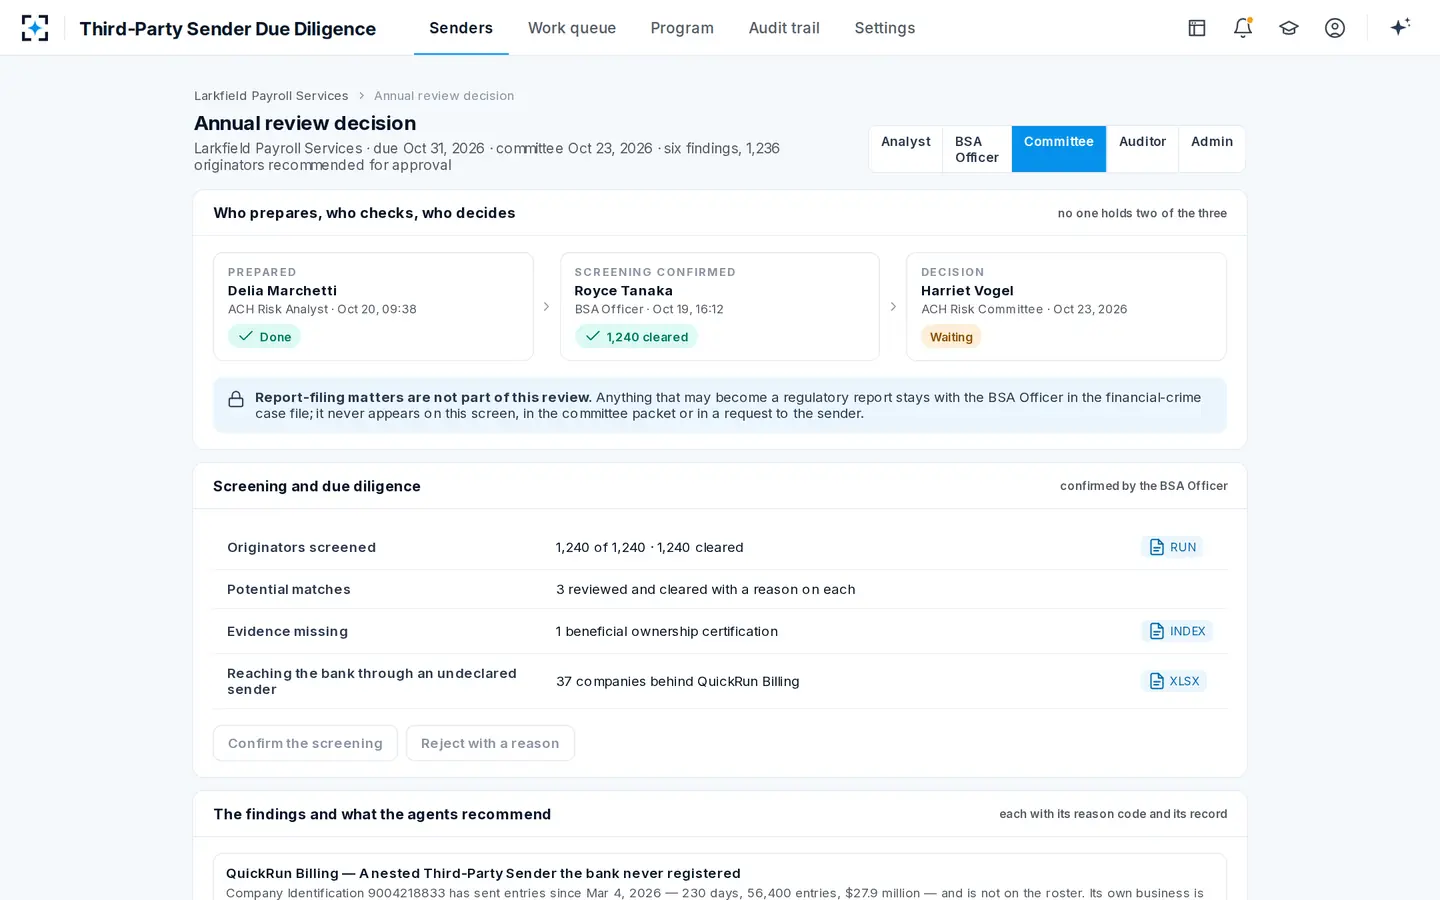This screenshot has height=900, width=1440.
Task: Switch role view to Auditor
Action: pyautogui.click(x=1143, y=149)
